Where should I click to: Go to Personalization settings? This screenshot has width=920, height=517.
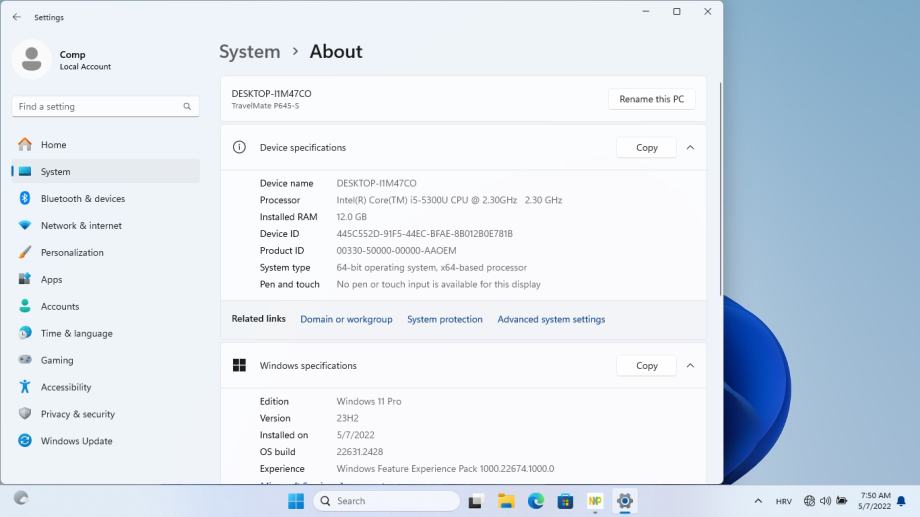tap(72, 253)
